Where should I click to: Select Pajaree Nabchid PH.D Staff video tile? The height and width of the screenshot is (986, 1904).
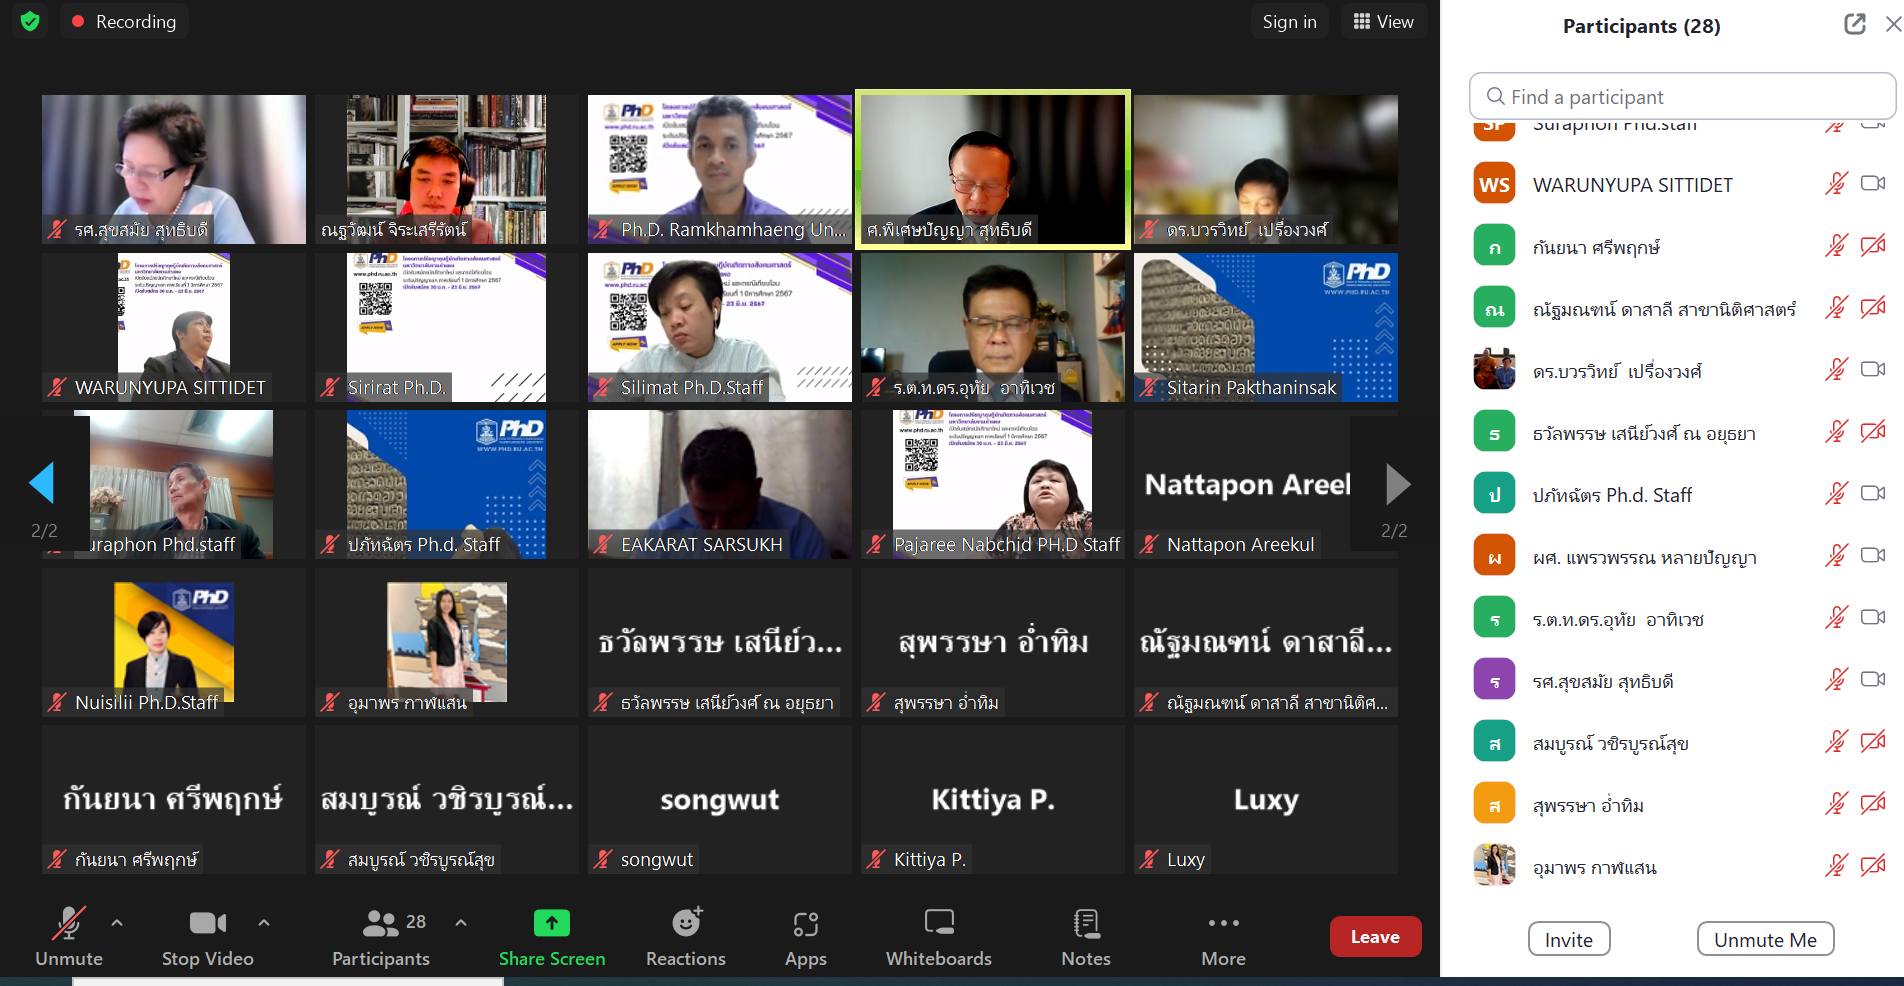(x=993, y=484)
